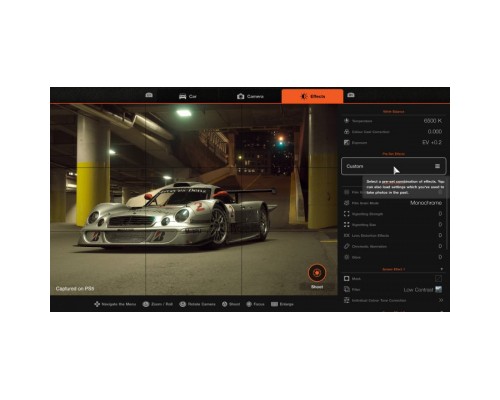
Task: Click the Individual Colour Tone Correction icon
Action: click(x=347, y=300)
